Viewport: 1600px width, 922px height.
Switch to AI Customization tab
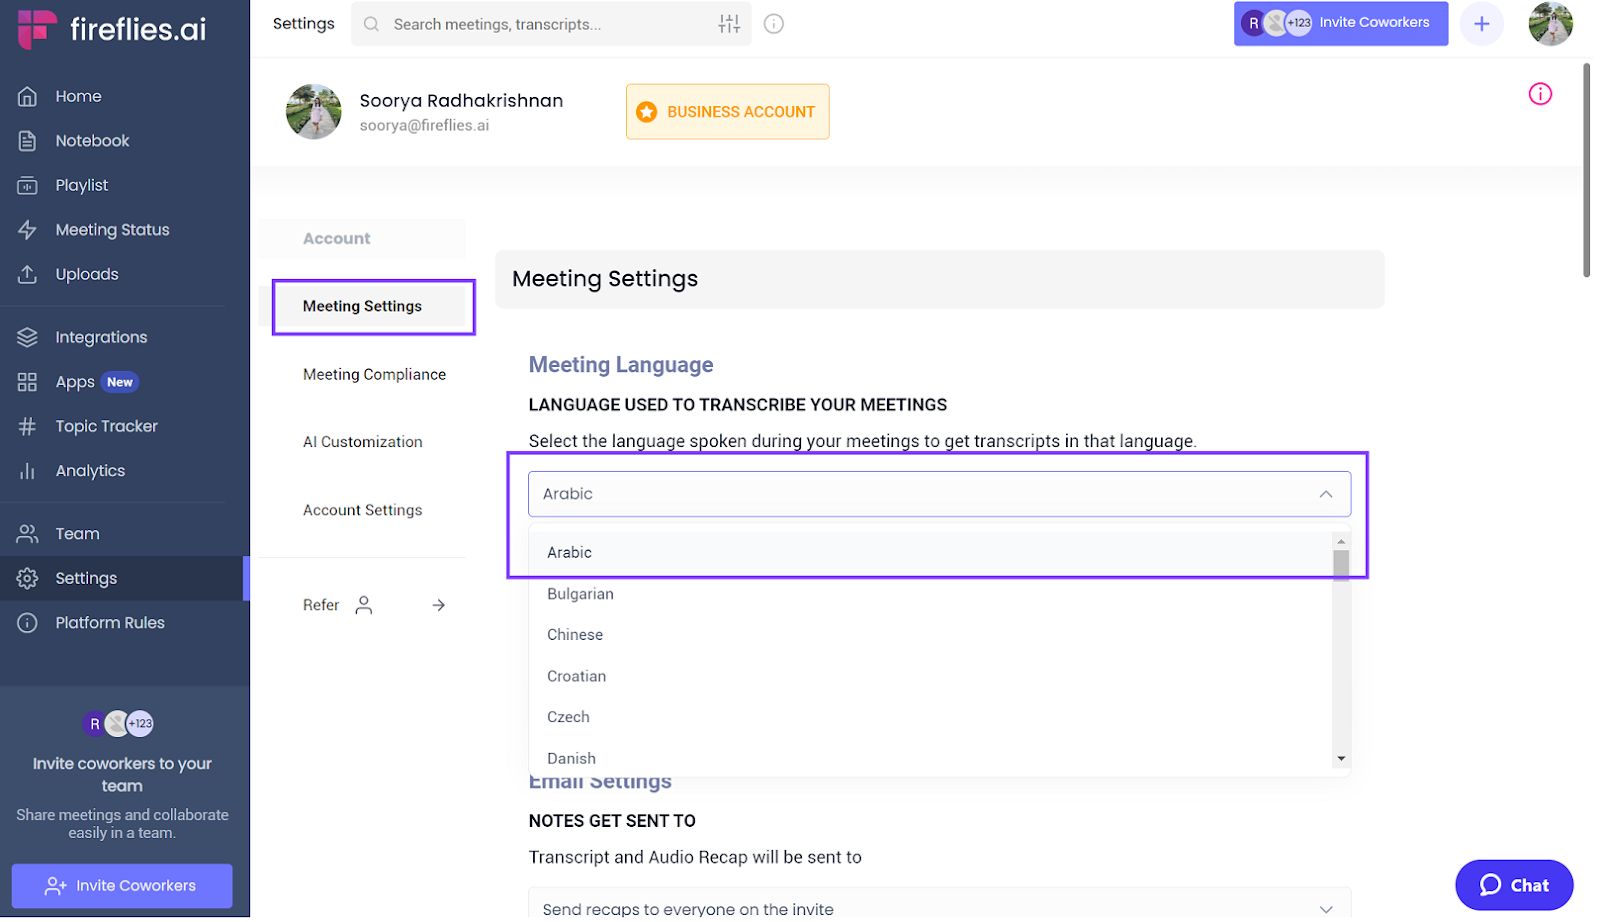point(363,442)
